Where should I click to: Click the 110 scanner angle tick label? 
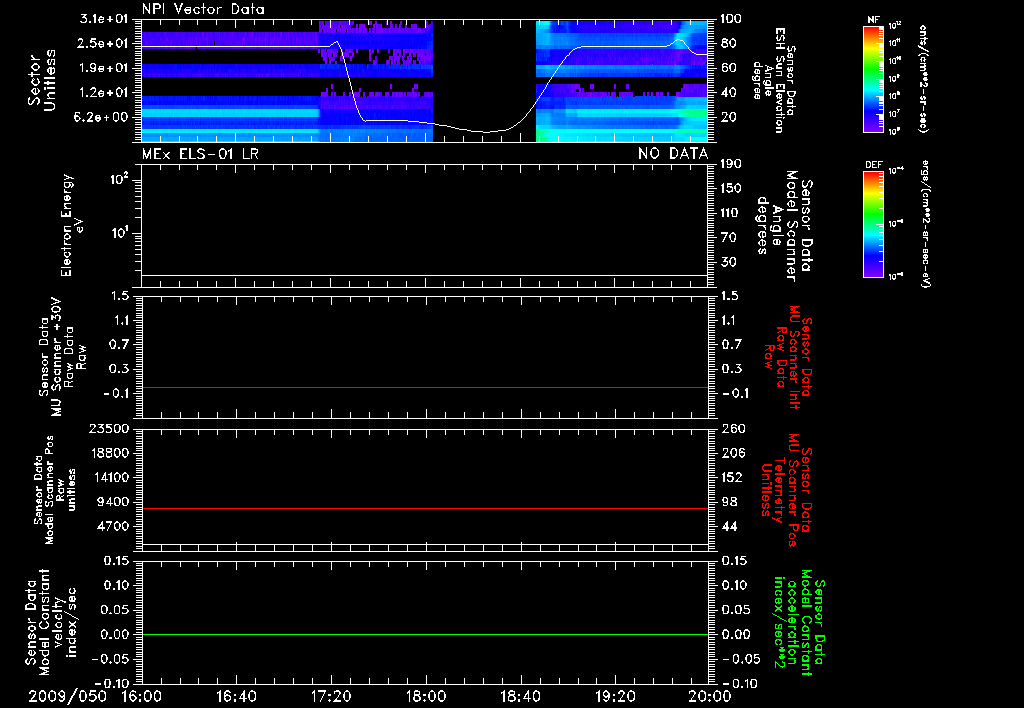731,213
